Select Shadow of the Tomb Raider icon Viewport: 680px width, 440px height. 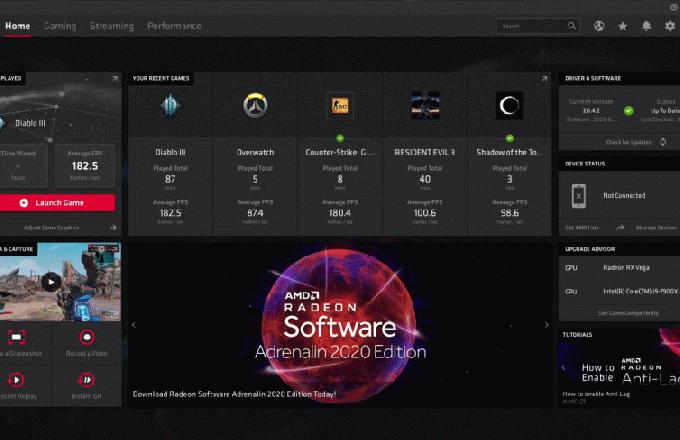(509, 105)
